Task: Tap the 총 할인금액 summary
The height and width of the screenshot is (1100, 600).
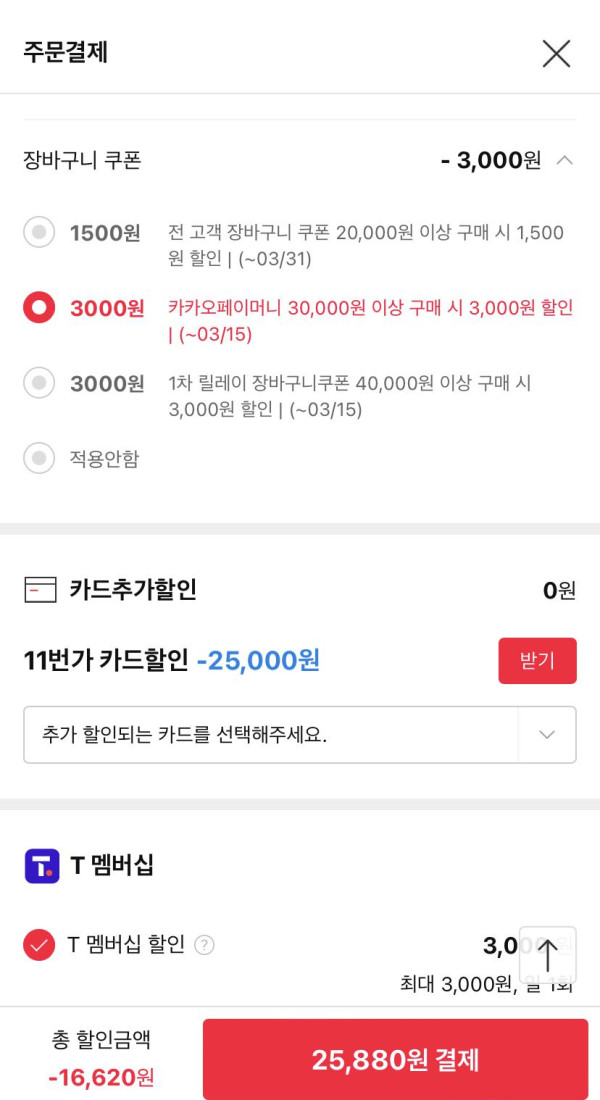Action: coord(102,1058)
